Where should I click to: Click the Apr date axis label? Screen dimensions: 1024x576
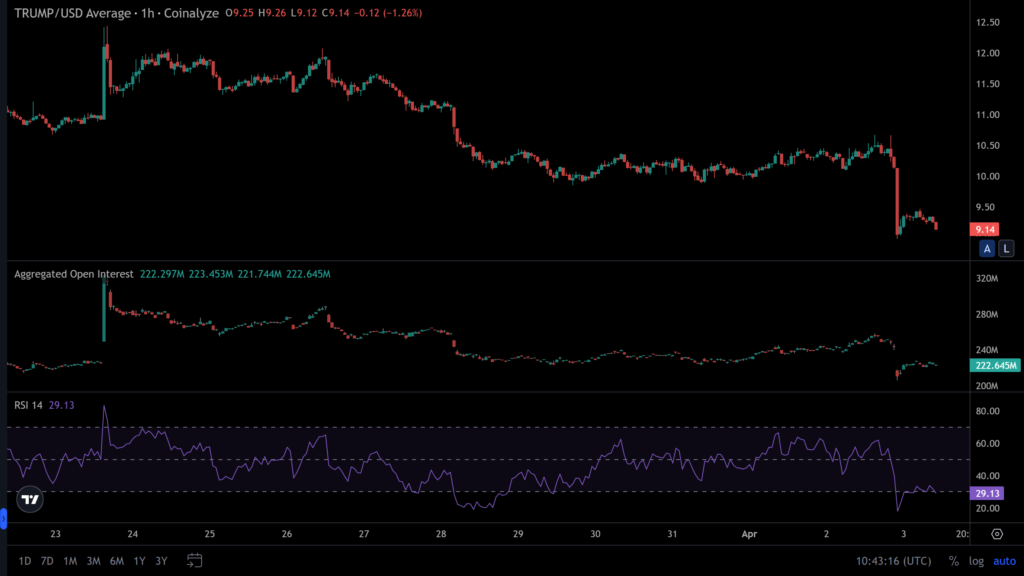[x=749, y=534]
